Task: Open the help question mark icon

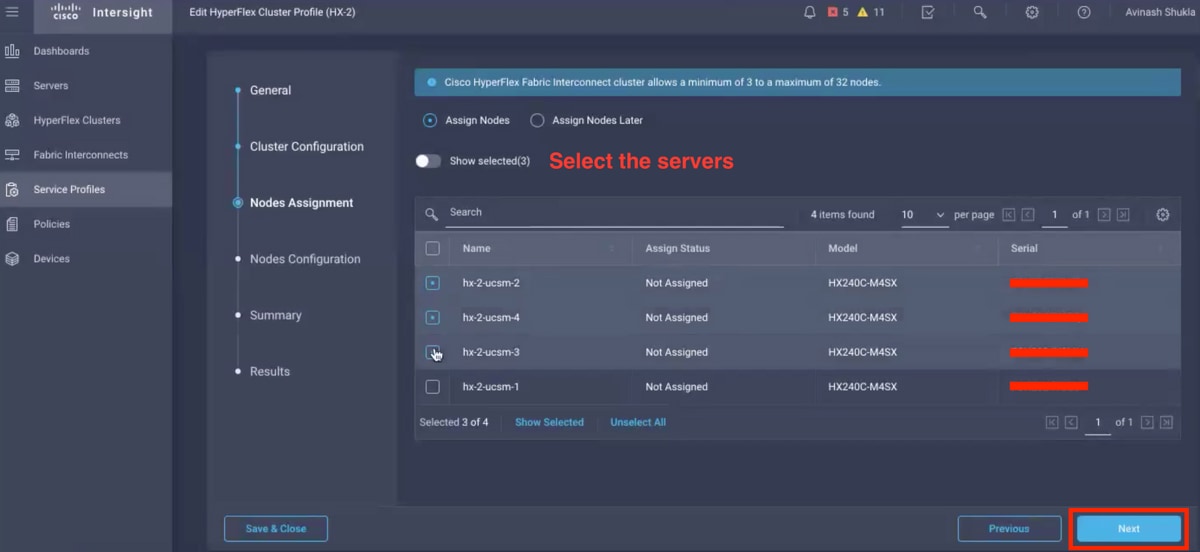Action: (1084, 12)
